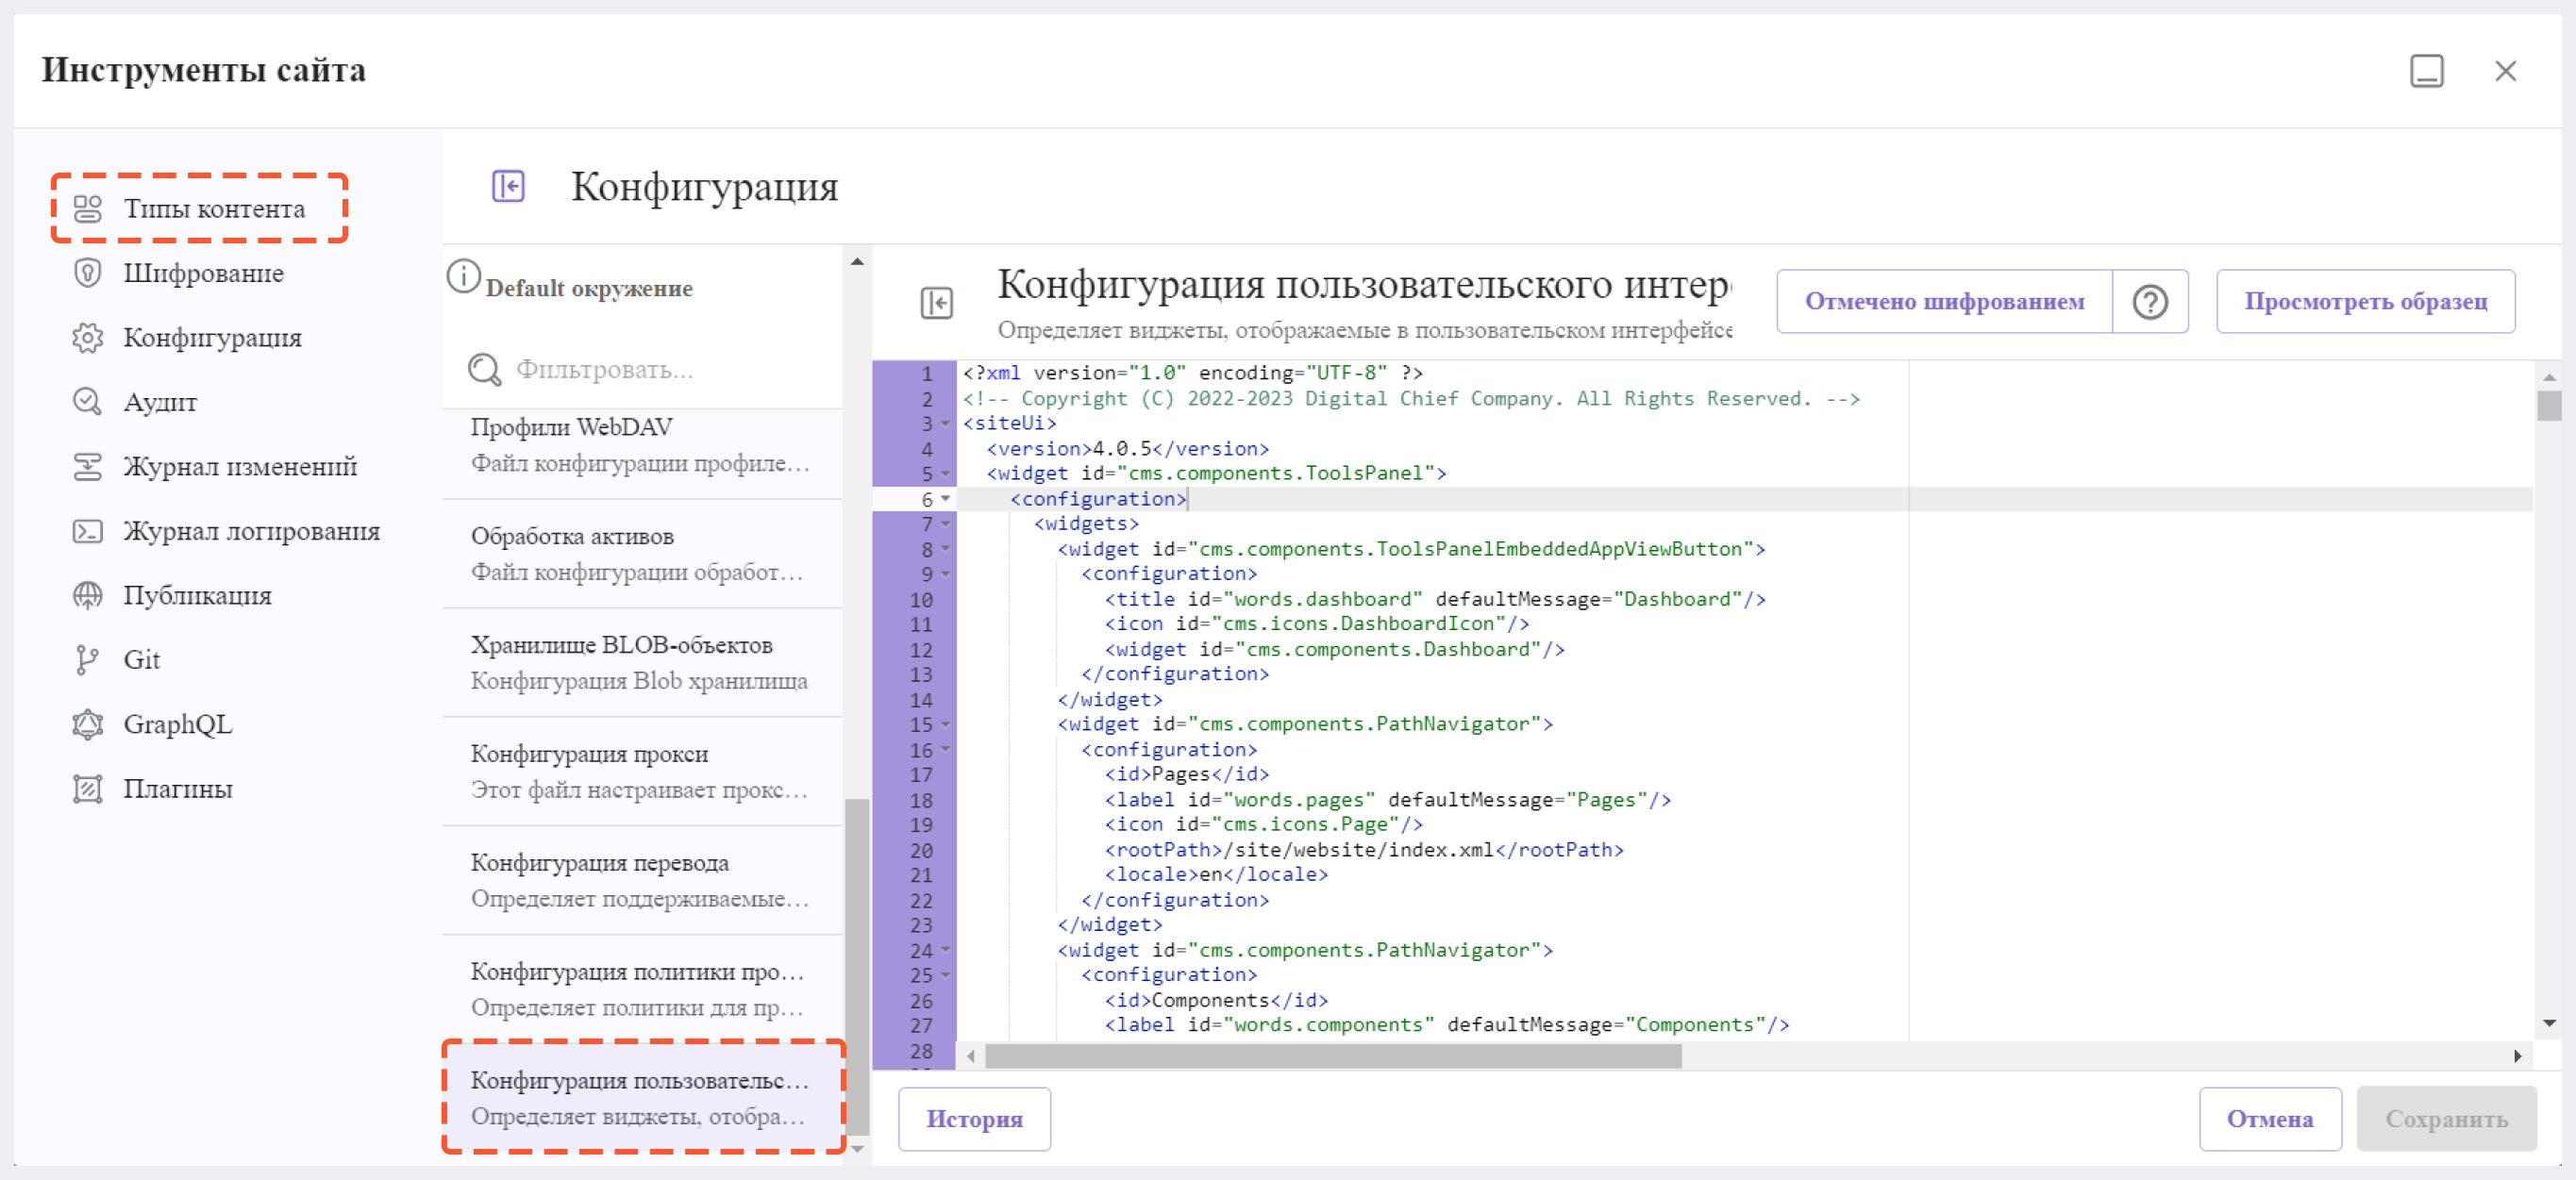
Task: Click the Сохранить button
Action: click(2446, 1119)
